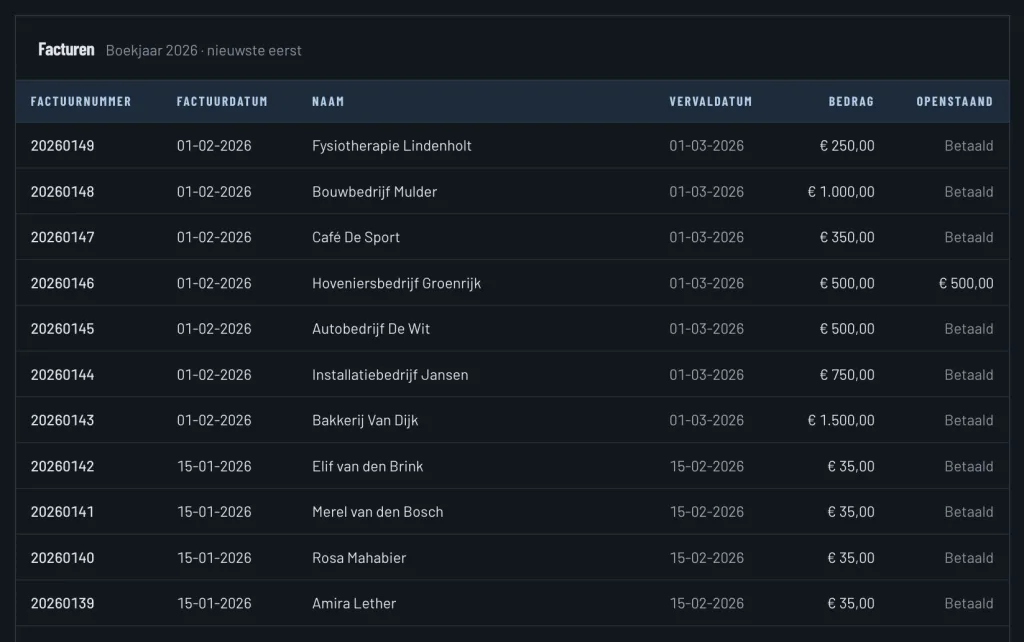Click vervaldatum 15-02-2026 of Amira Lether
The width and height of the screenshot is (1024, 642).
click(707, 603)
